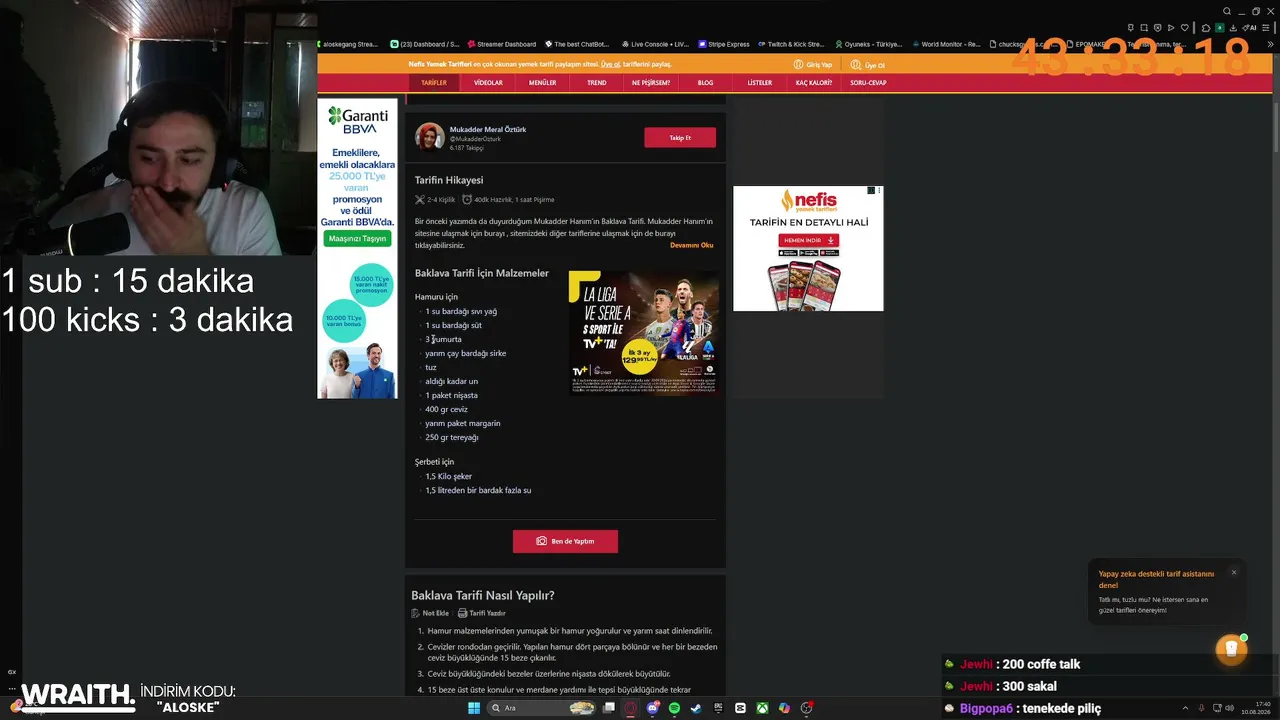Open the taskbar clock and date
This screenshot has width=1280, height=720.
point(1256,708)
